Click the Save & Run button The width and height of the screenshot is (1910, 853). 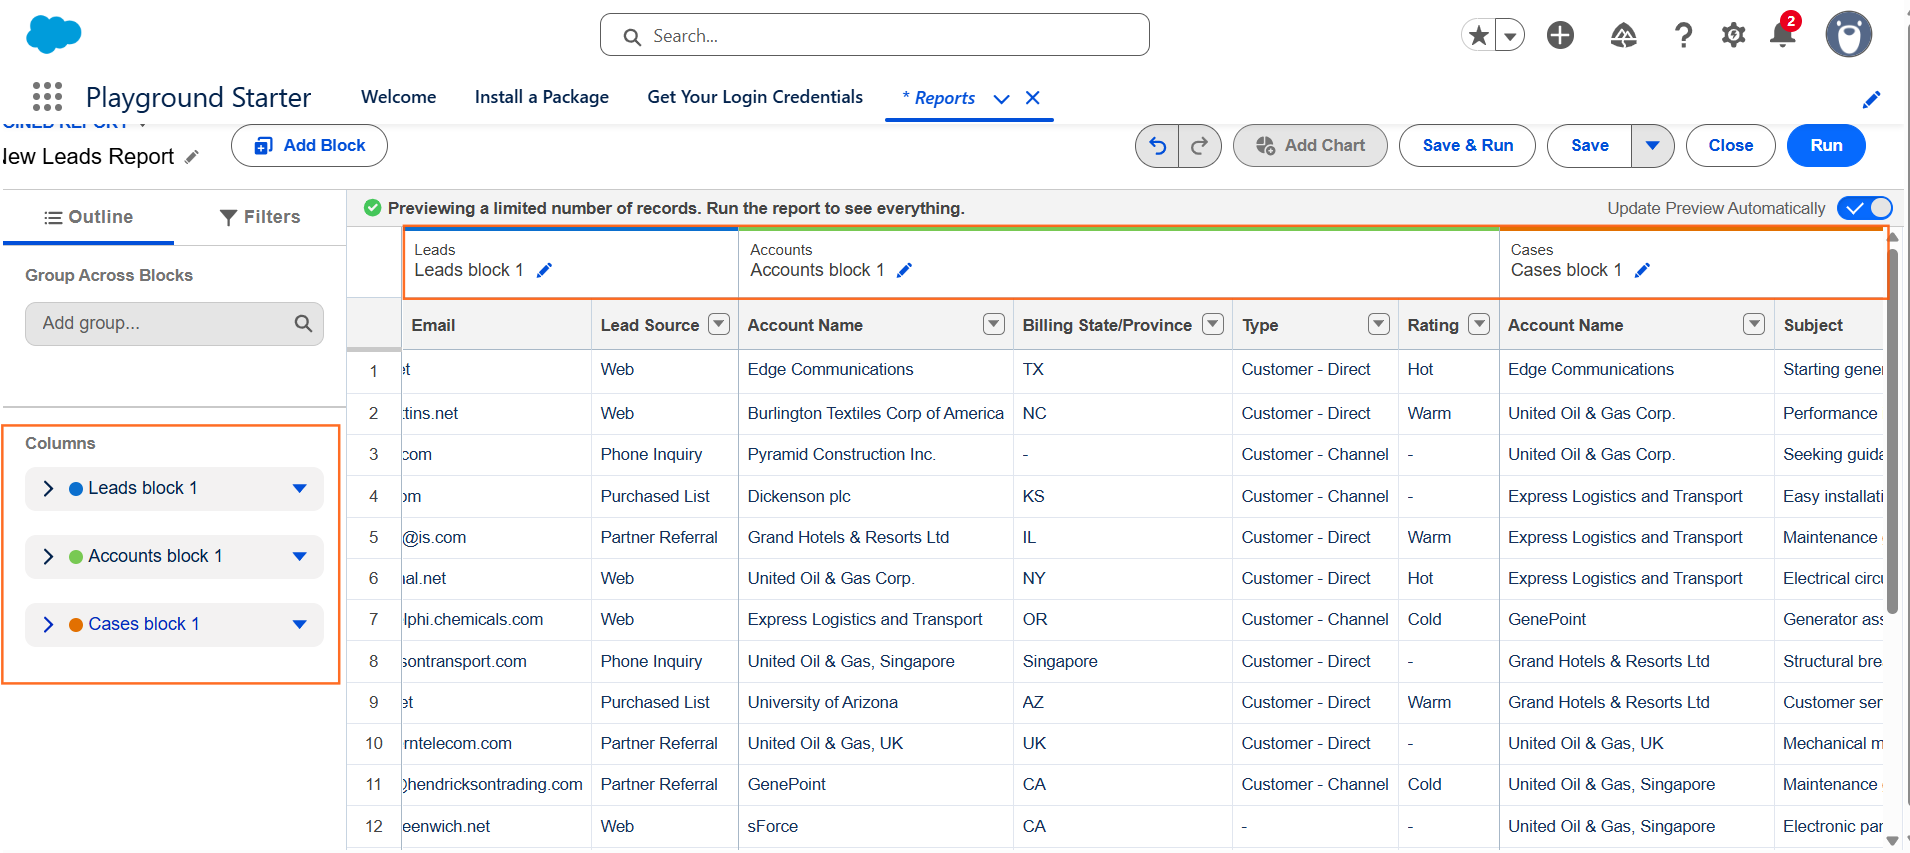point(1467,146)
